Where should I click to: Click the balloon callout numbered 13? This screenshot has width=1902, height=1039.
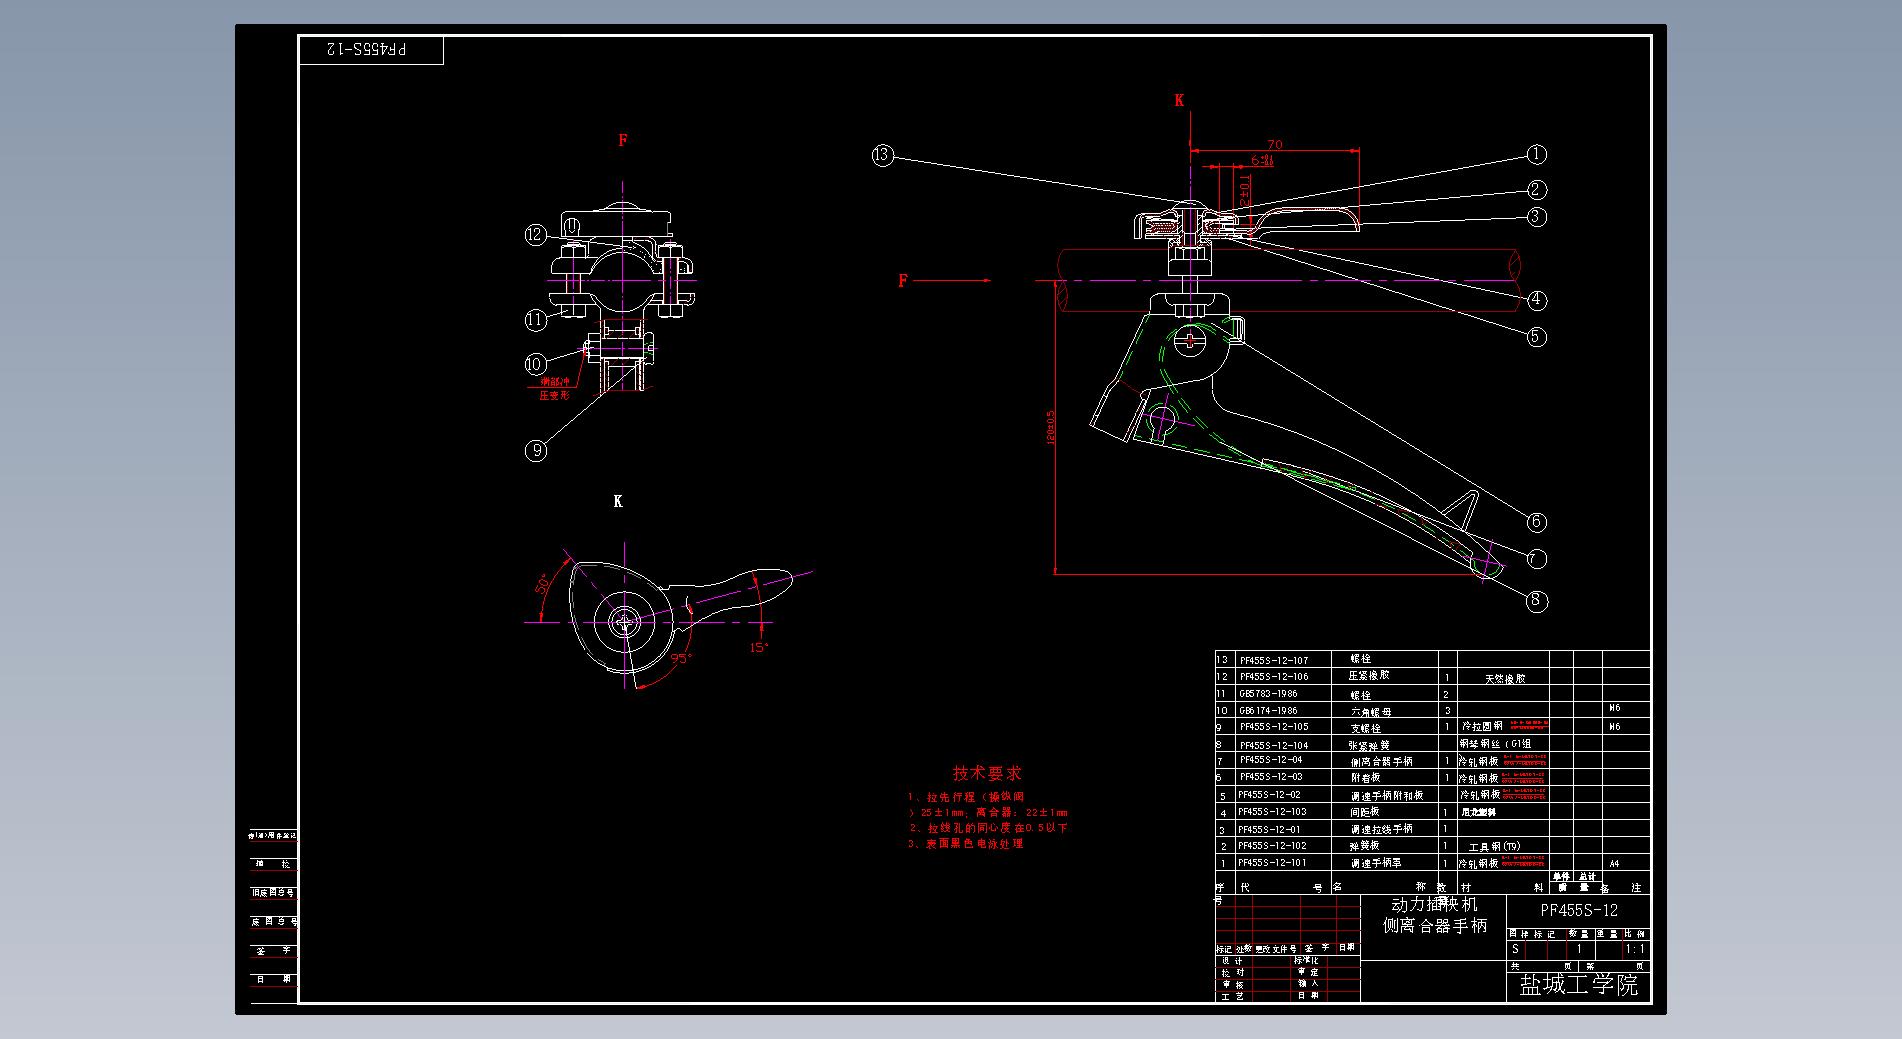[x=882, y=155]
